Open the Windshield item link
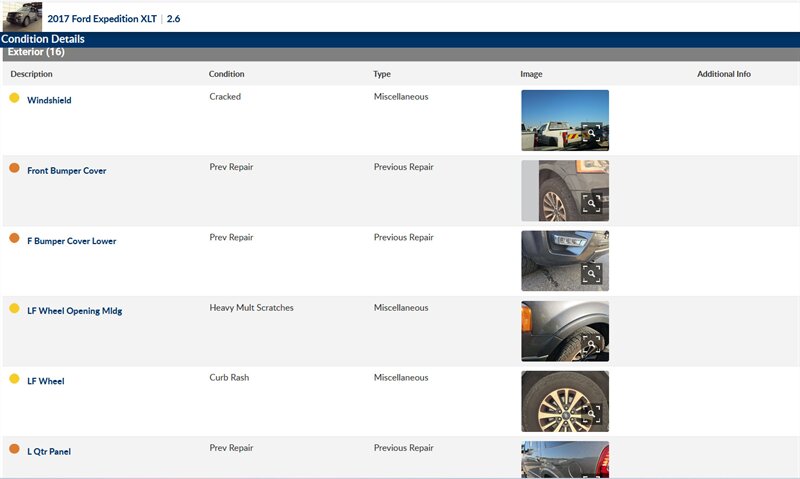This screenshot has width=800, height=479. click(x=49, y=100)
